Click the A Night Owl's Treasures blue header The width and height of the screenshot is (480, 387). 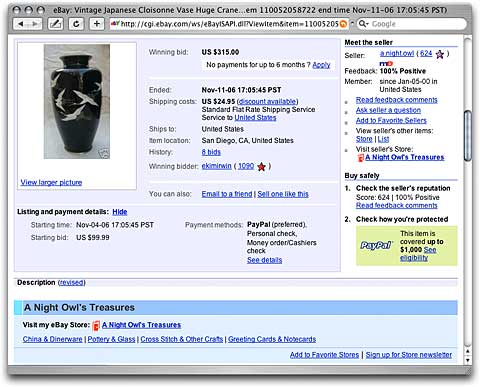236,307
